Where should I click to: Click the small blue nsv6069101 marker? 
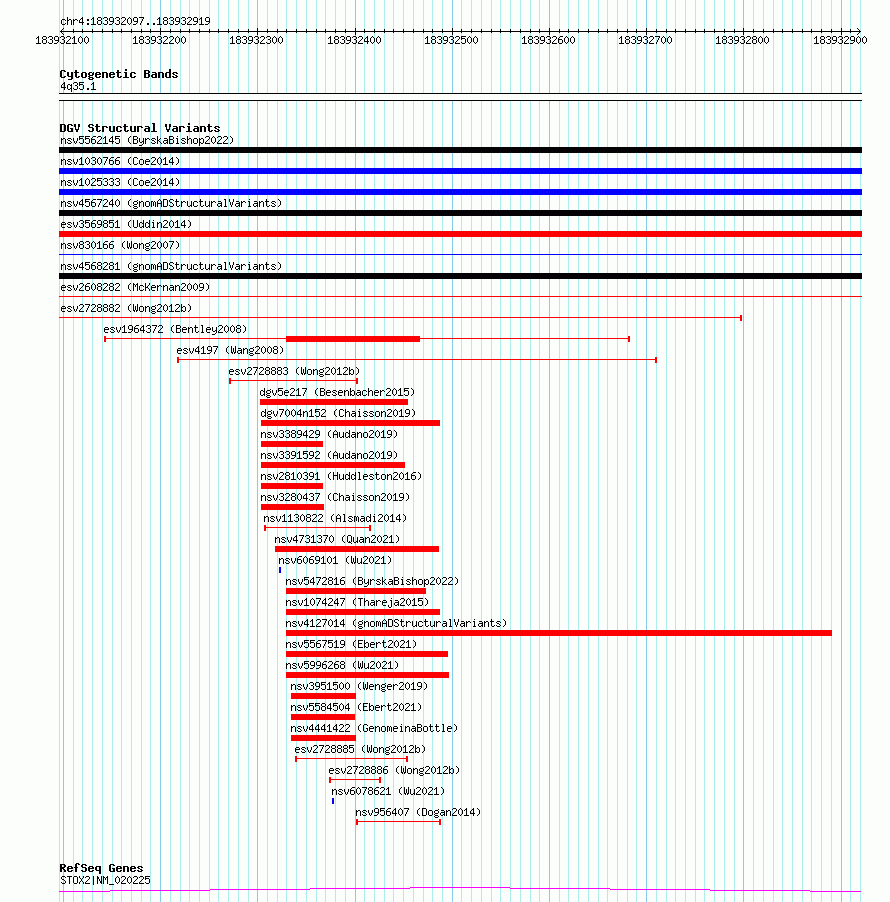coord(280,570)
